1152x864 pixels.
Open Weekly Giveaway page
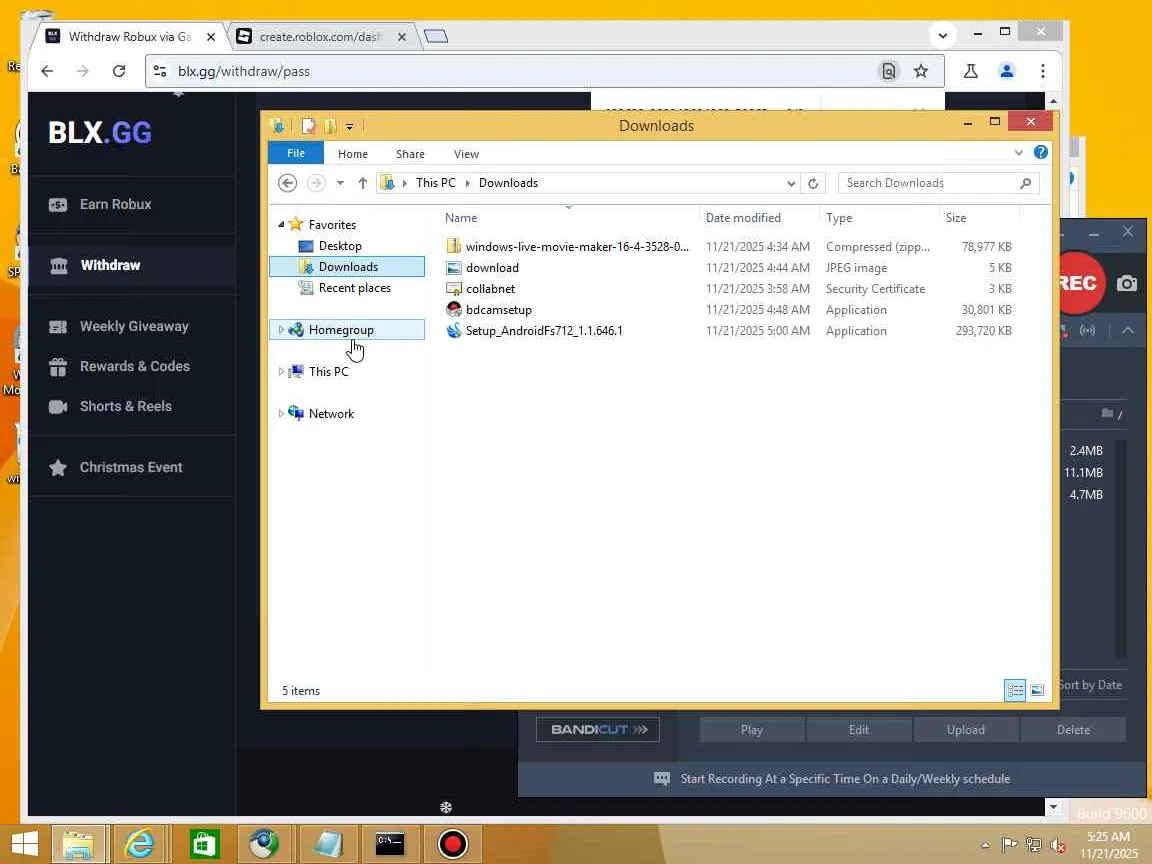click(x=134, y=326)
